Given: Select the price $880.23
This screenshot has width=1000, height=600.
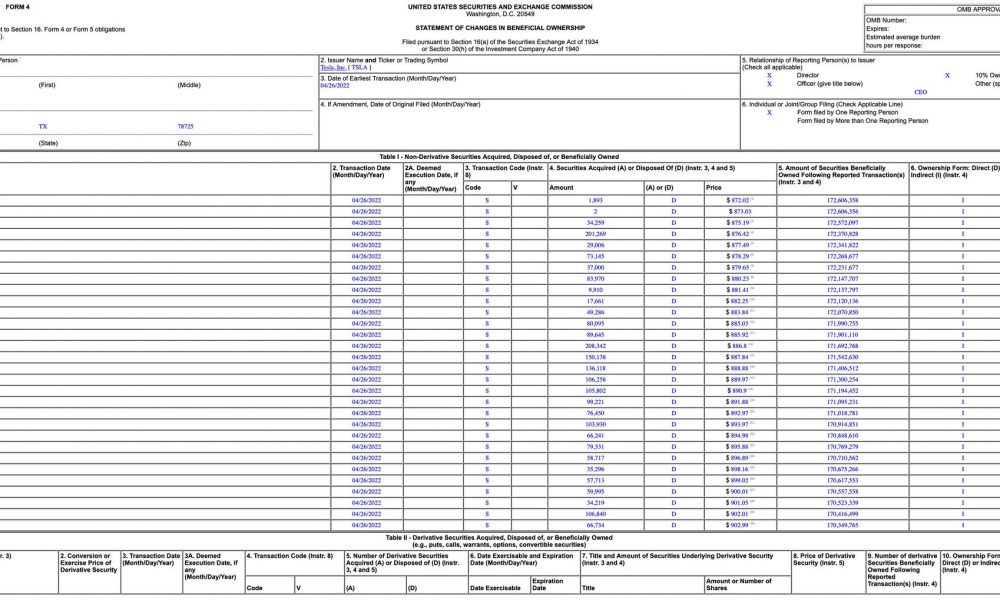Looking at the screenshot, I should point(738,279).
